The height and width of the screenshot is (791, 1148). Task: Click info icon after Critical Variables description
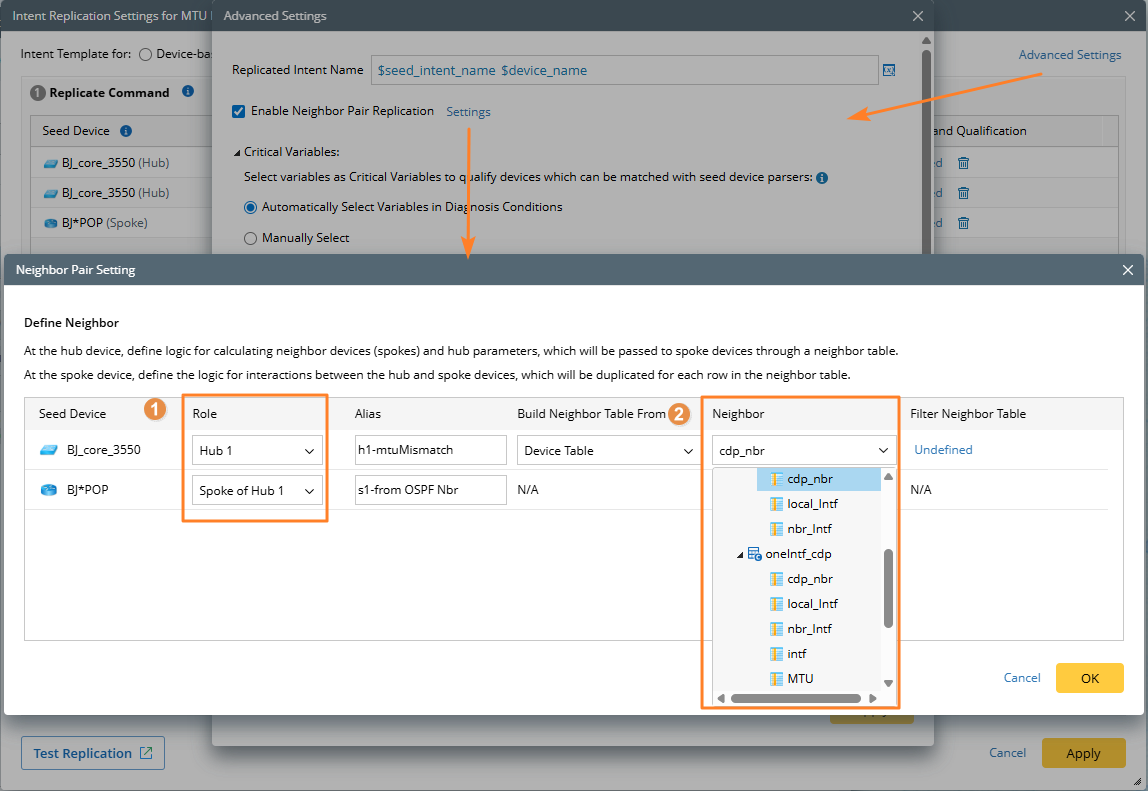click(x=821, y=178)
